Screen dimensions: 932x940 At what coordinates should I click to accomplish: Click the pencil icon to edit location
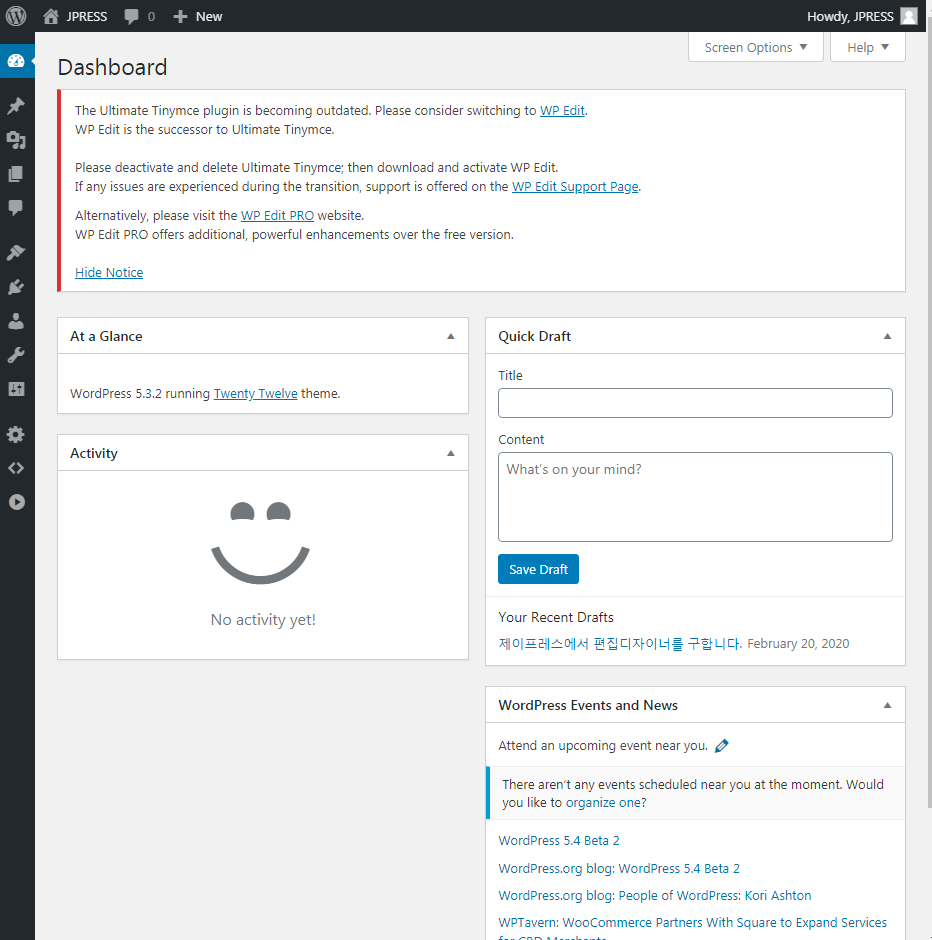722,745
